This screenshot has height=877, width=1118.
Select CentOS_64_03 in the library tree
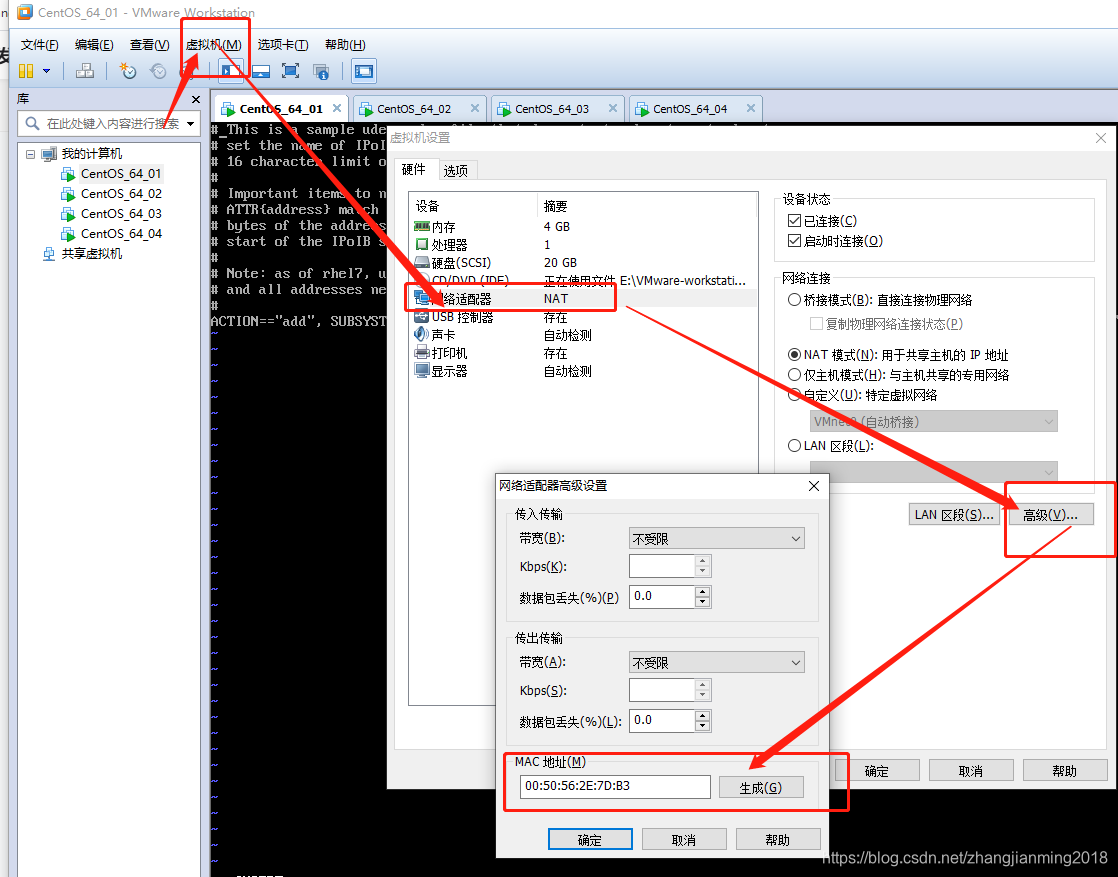[121, 214]
